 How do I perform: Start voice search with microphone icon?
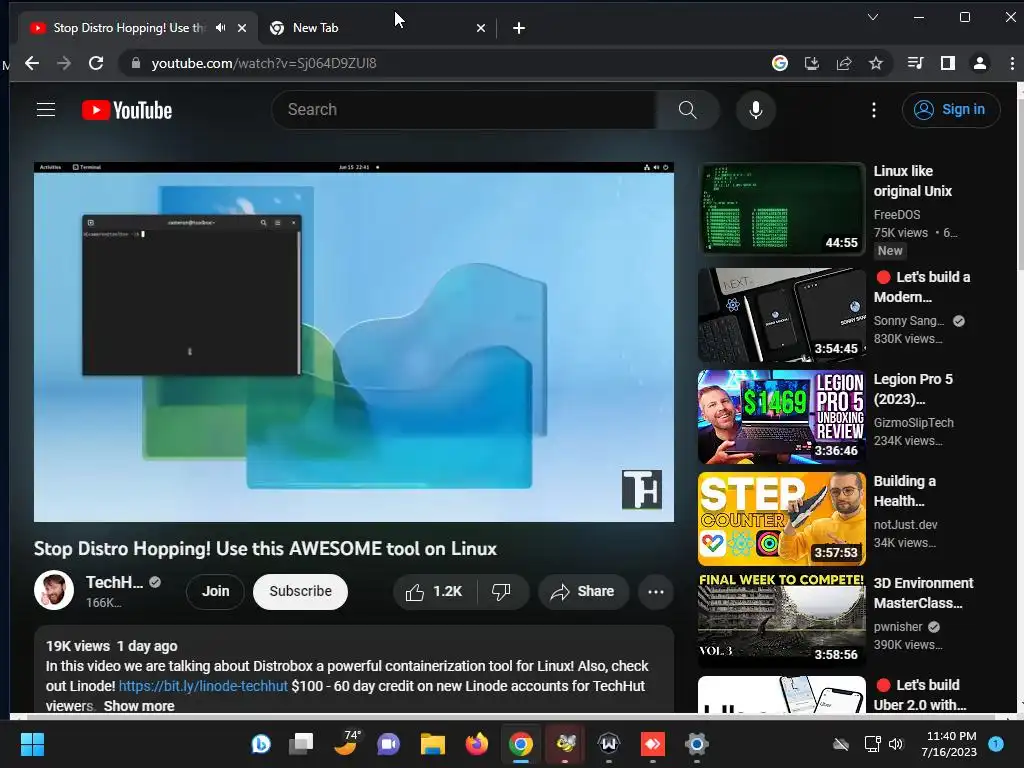point(756,110)
